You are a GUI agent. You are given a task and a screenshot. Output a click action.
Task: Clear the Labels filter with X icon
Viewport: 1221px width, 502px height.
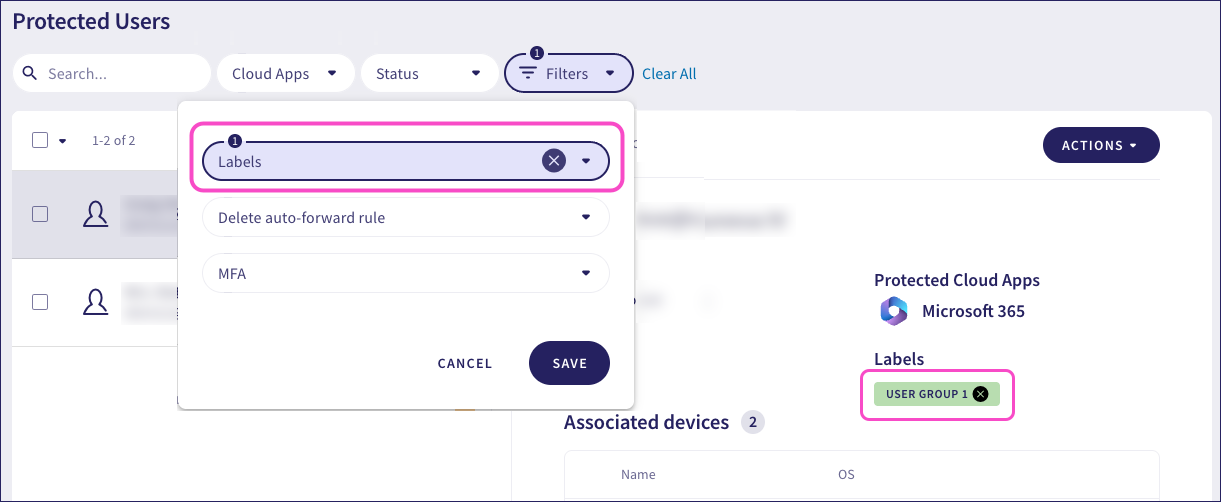point(554,161)
